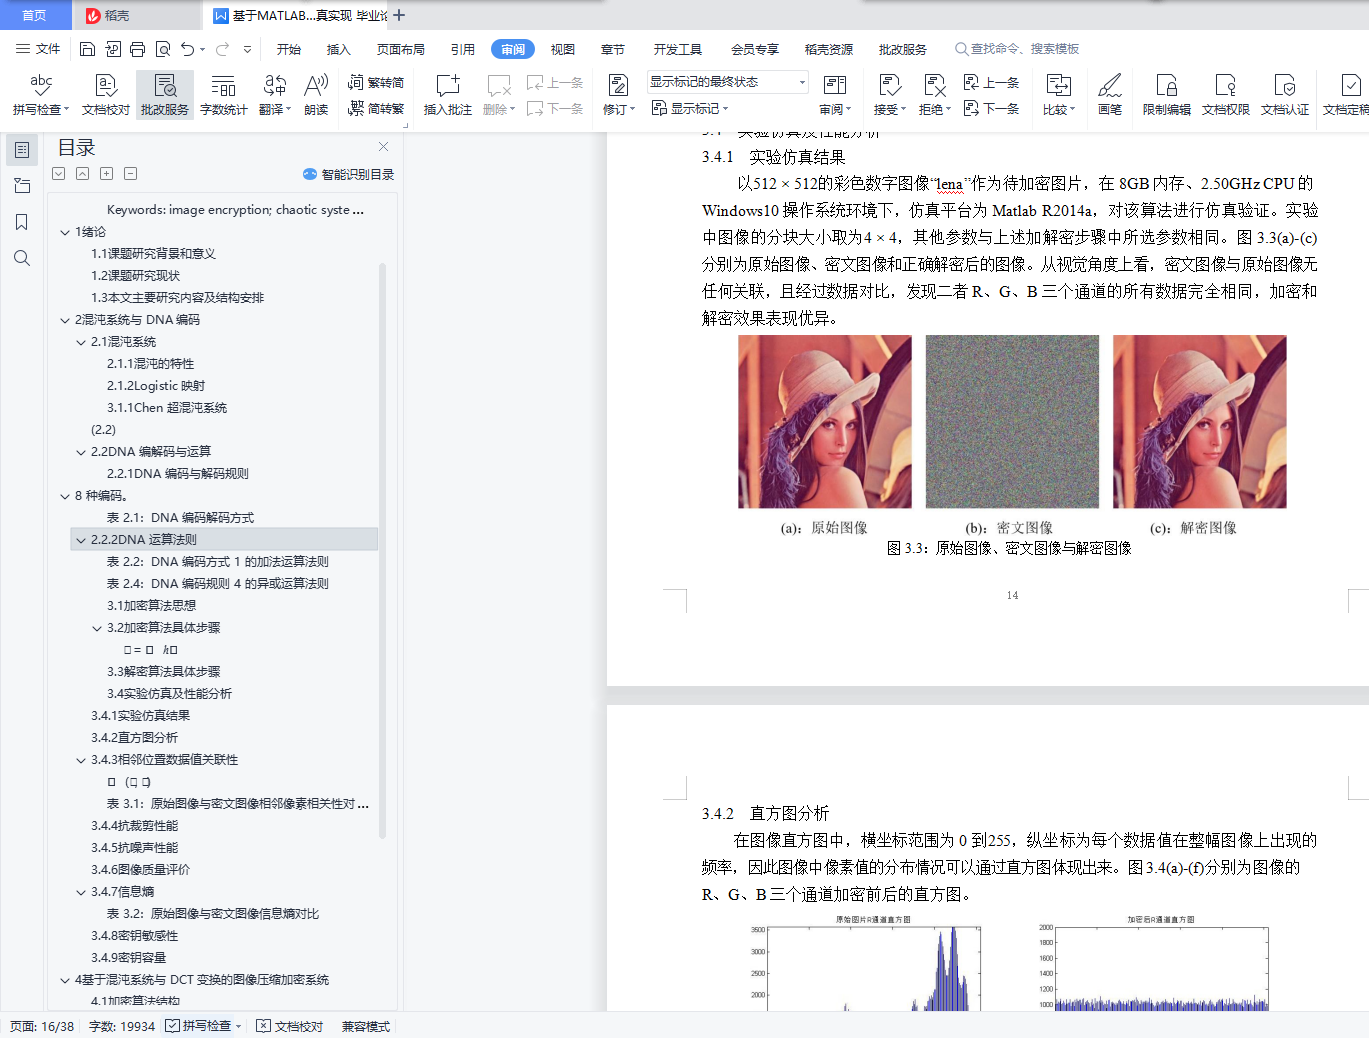The height and width of the screenshot is (1038, 1369).
Task: Open the bookmark sidebar icon
Action: (x=22, y=222)
